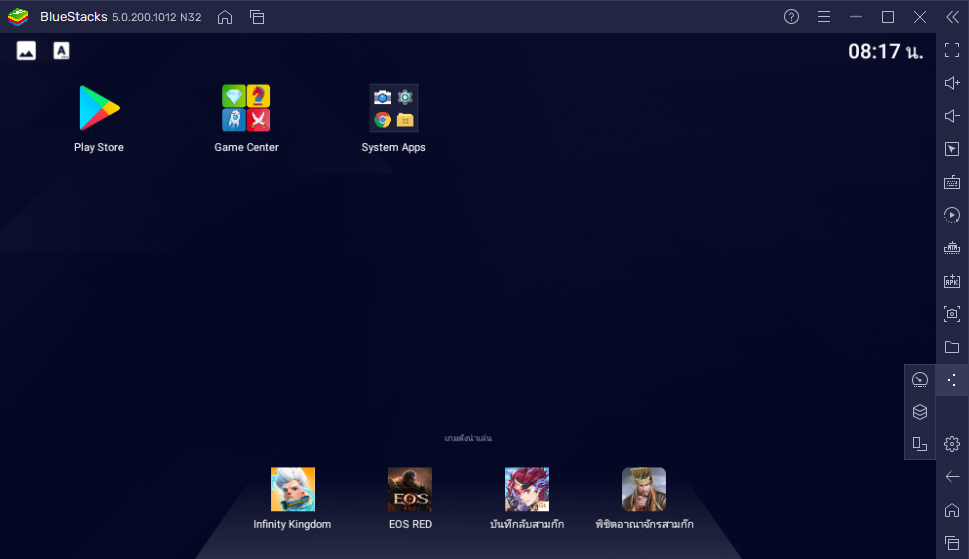Screen dimensions: 969x559
Task: Click the 08:17 clock display
Action: [x=885, y=51]
